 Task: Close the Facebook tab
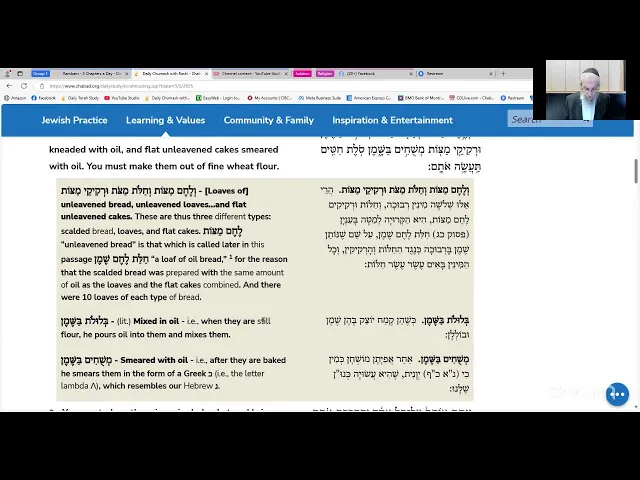point(411,74)
